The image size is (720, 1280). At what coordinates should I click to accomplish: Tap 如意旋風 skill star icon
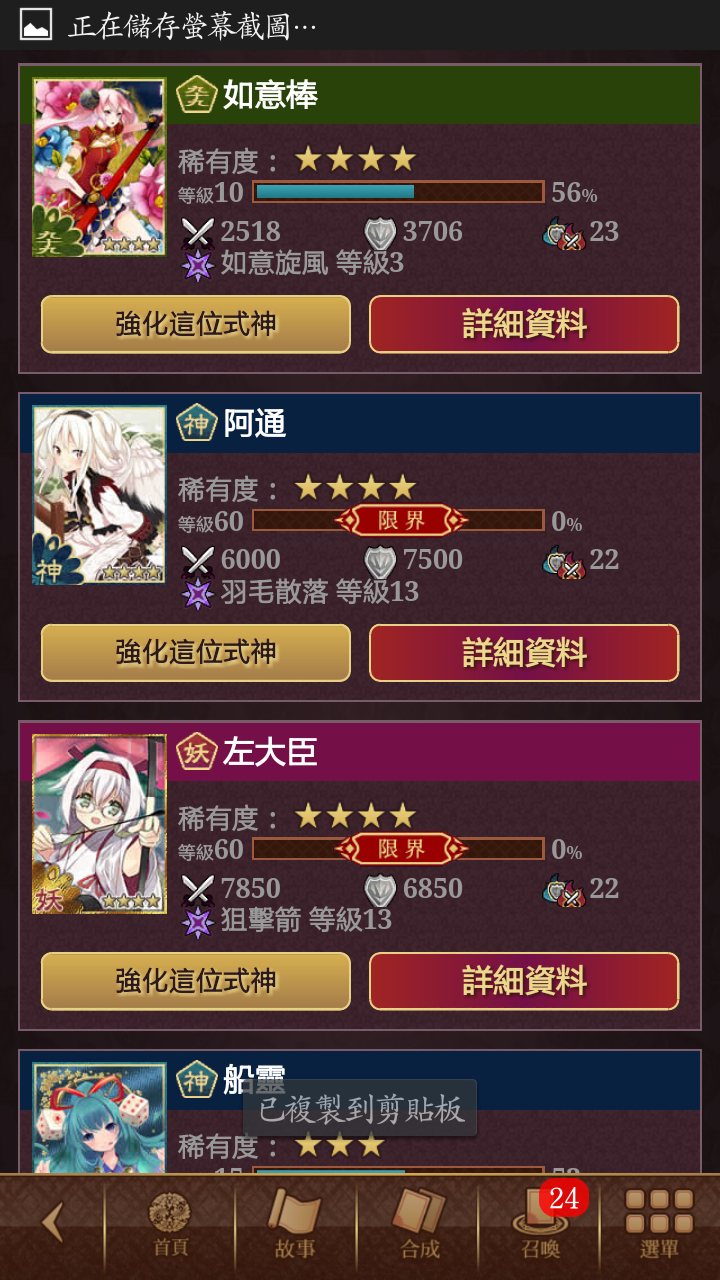click(197, 265)
